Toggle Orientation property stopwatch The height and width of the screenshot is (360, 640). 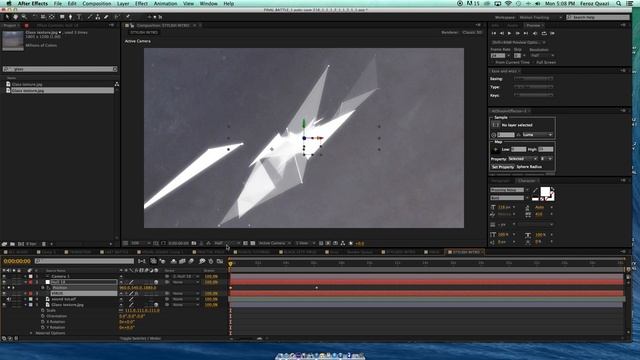43,316
